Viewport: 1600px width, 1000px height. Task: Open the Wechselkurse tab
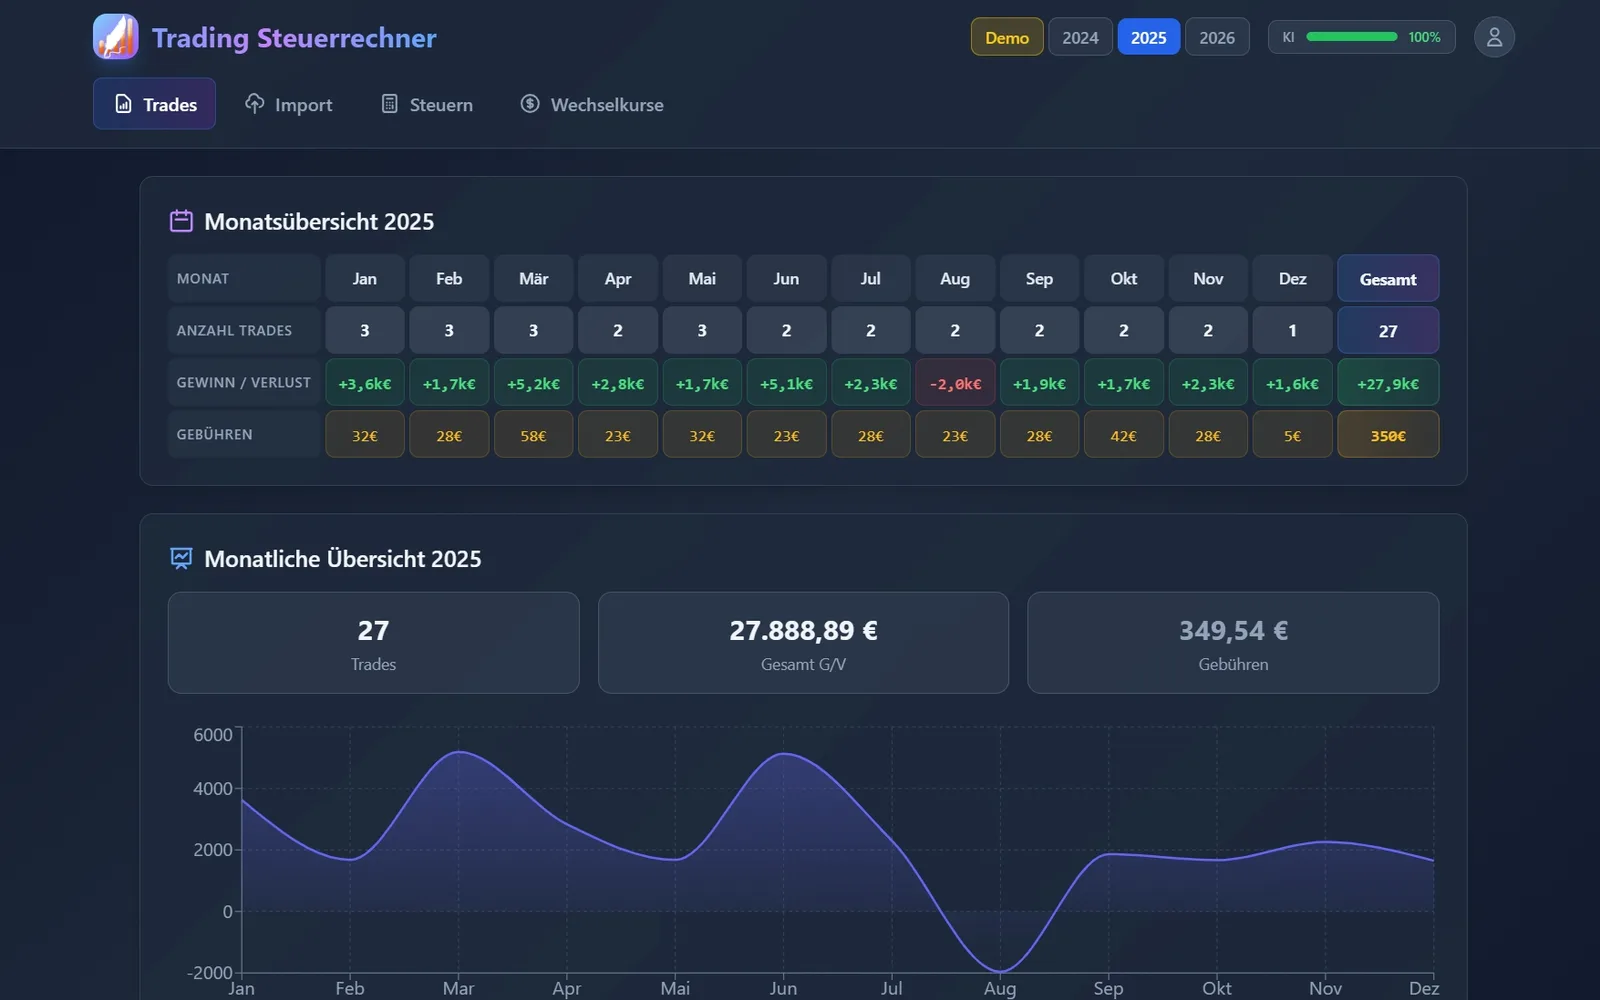point(592,104)
